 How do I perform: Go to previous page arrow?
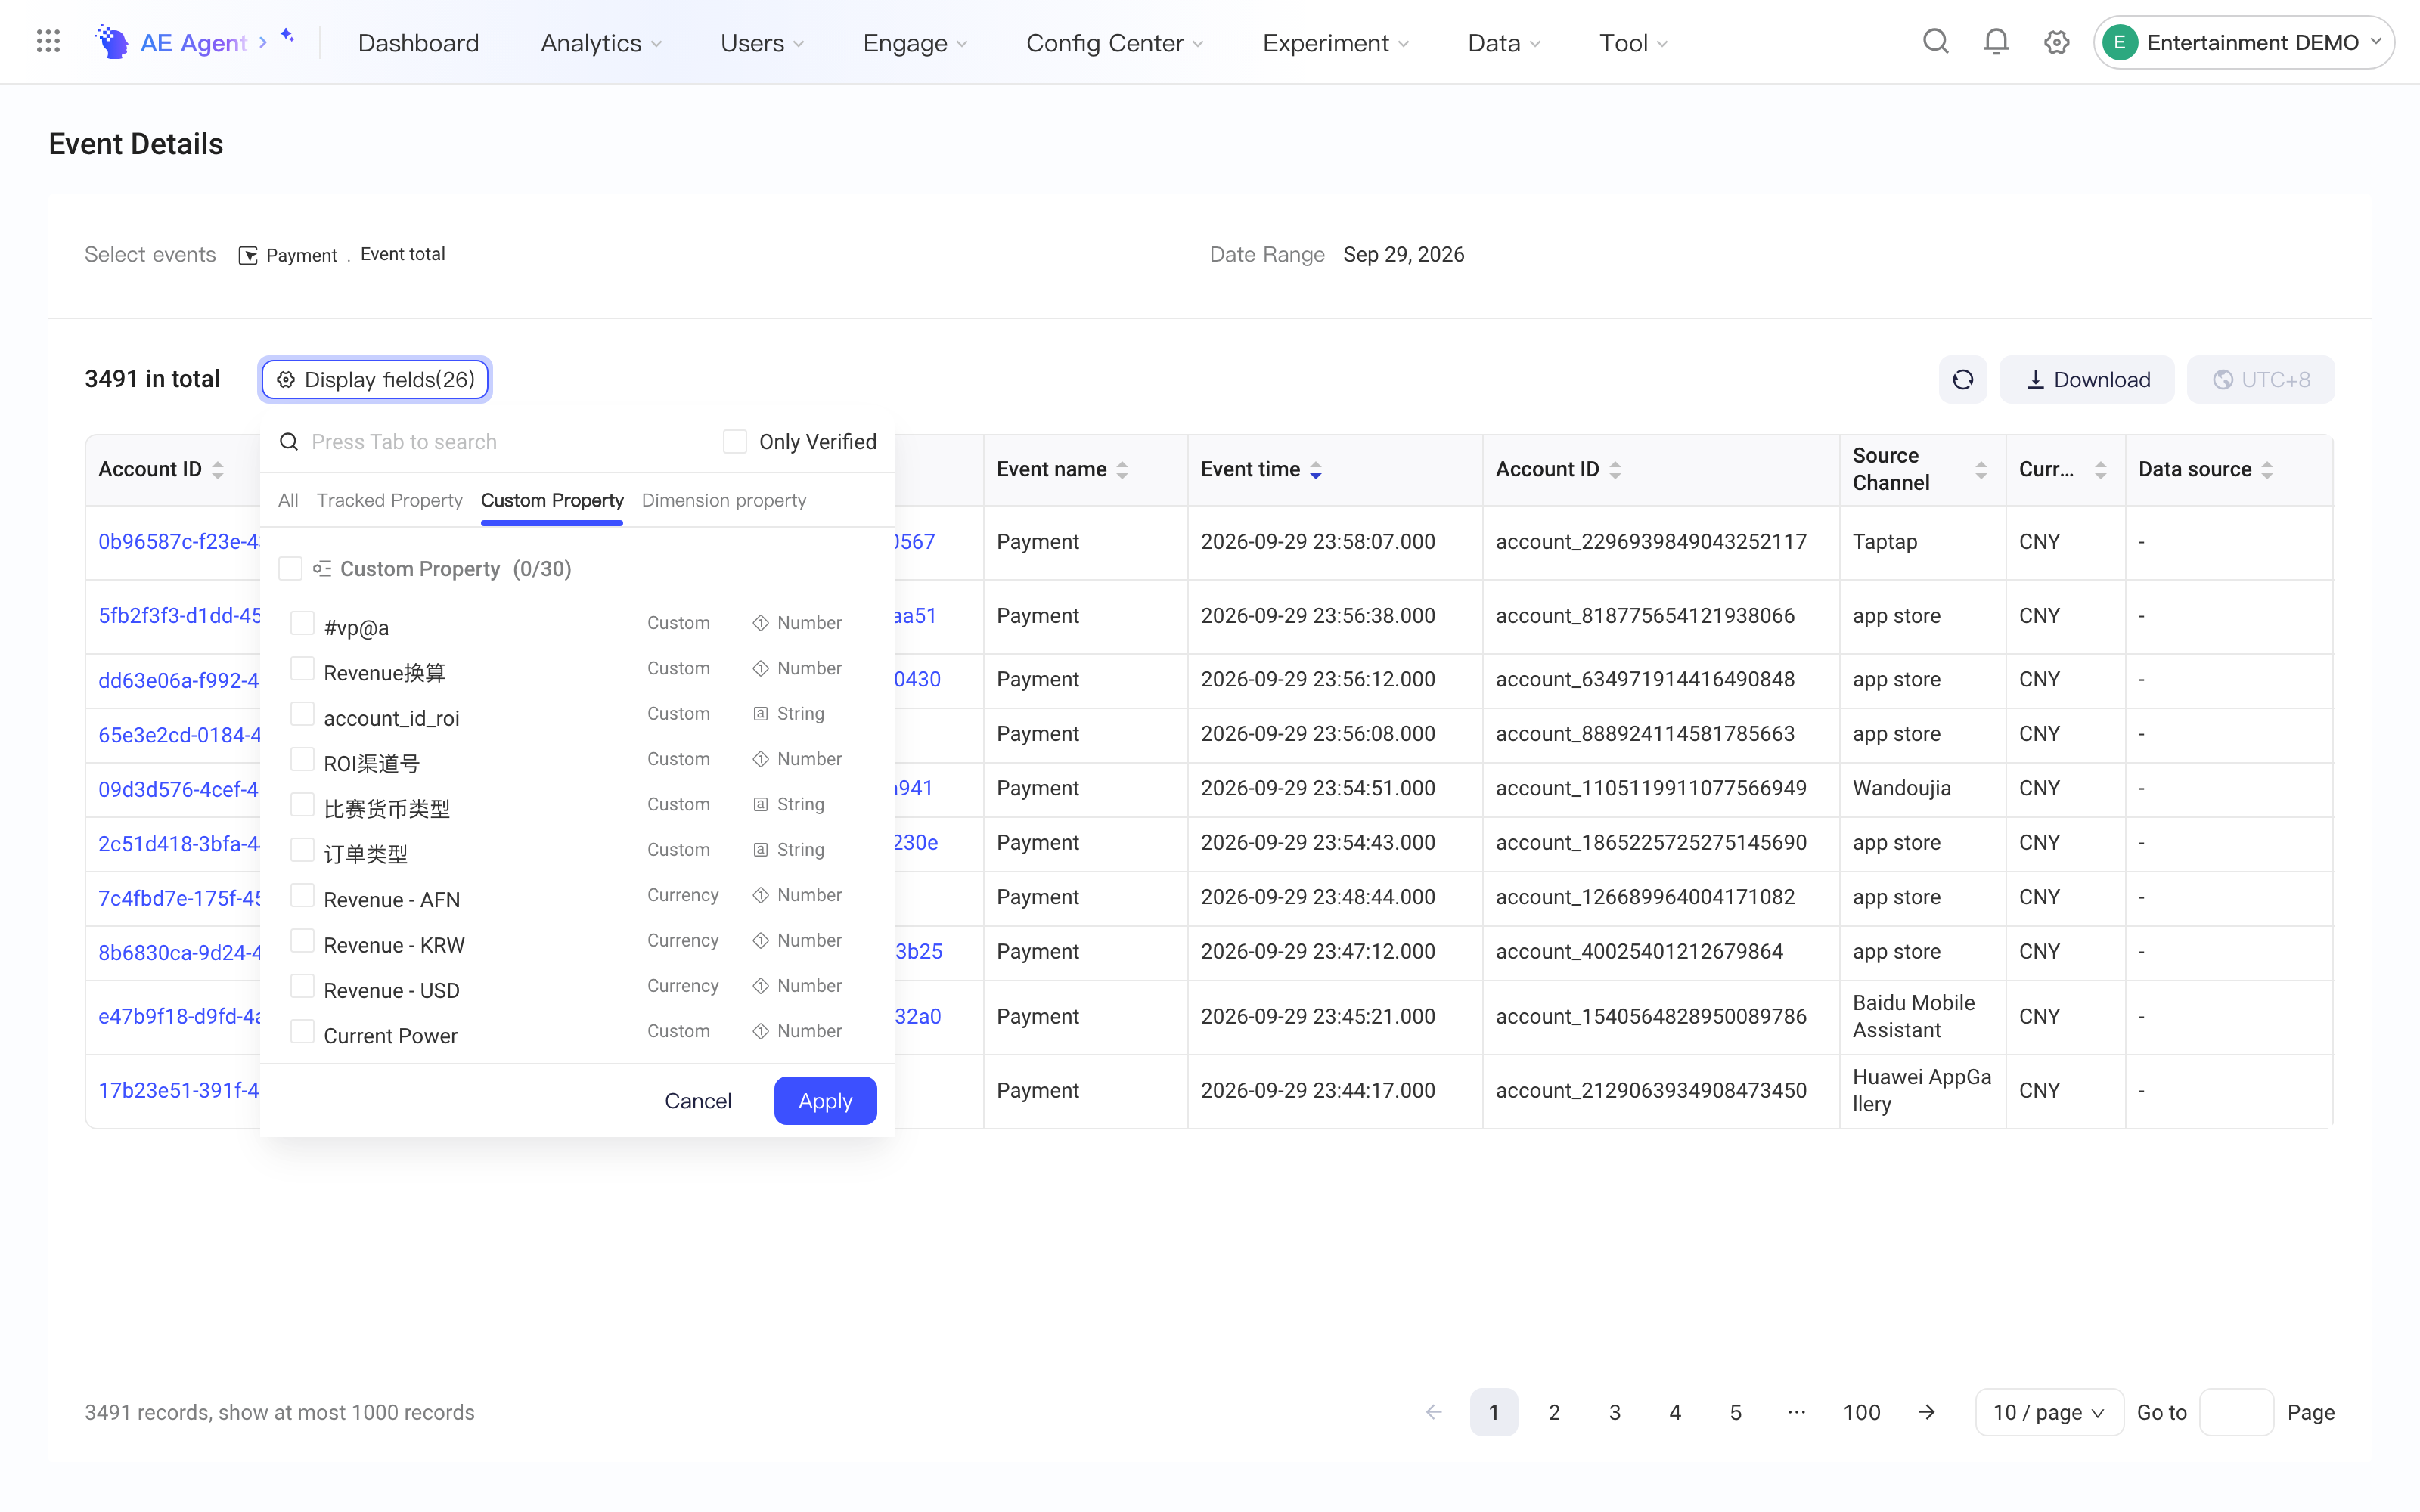tap(1434, 1412)
